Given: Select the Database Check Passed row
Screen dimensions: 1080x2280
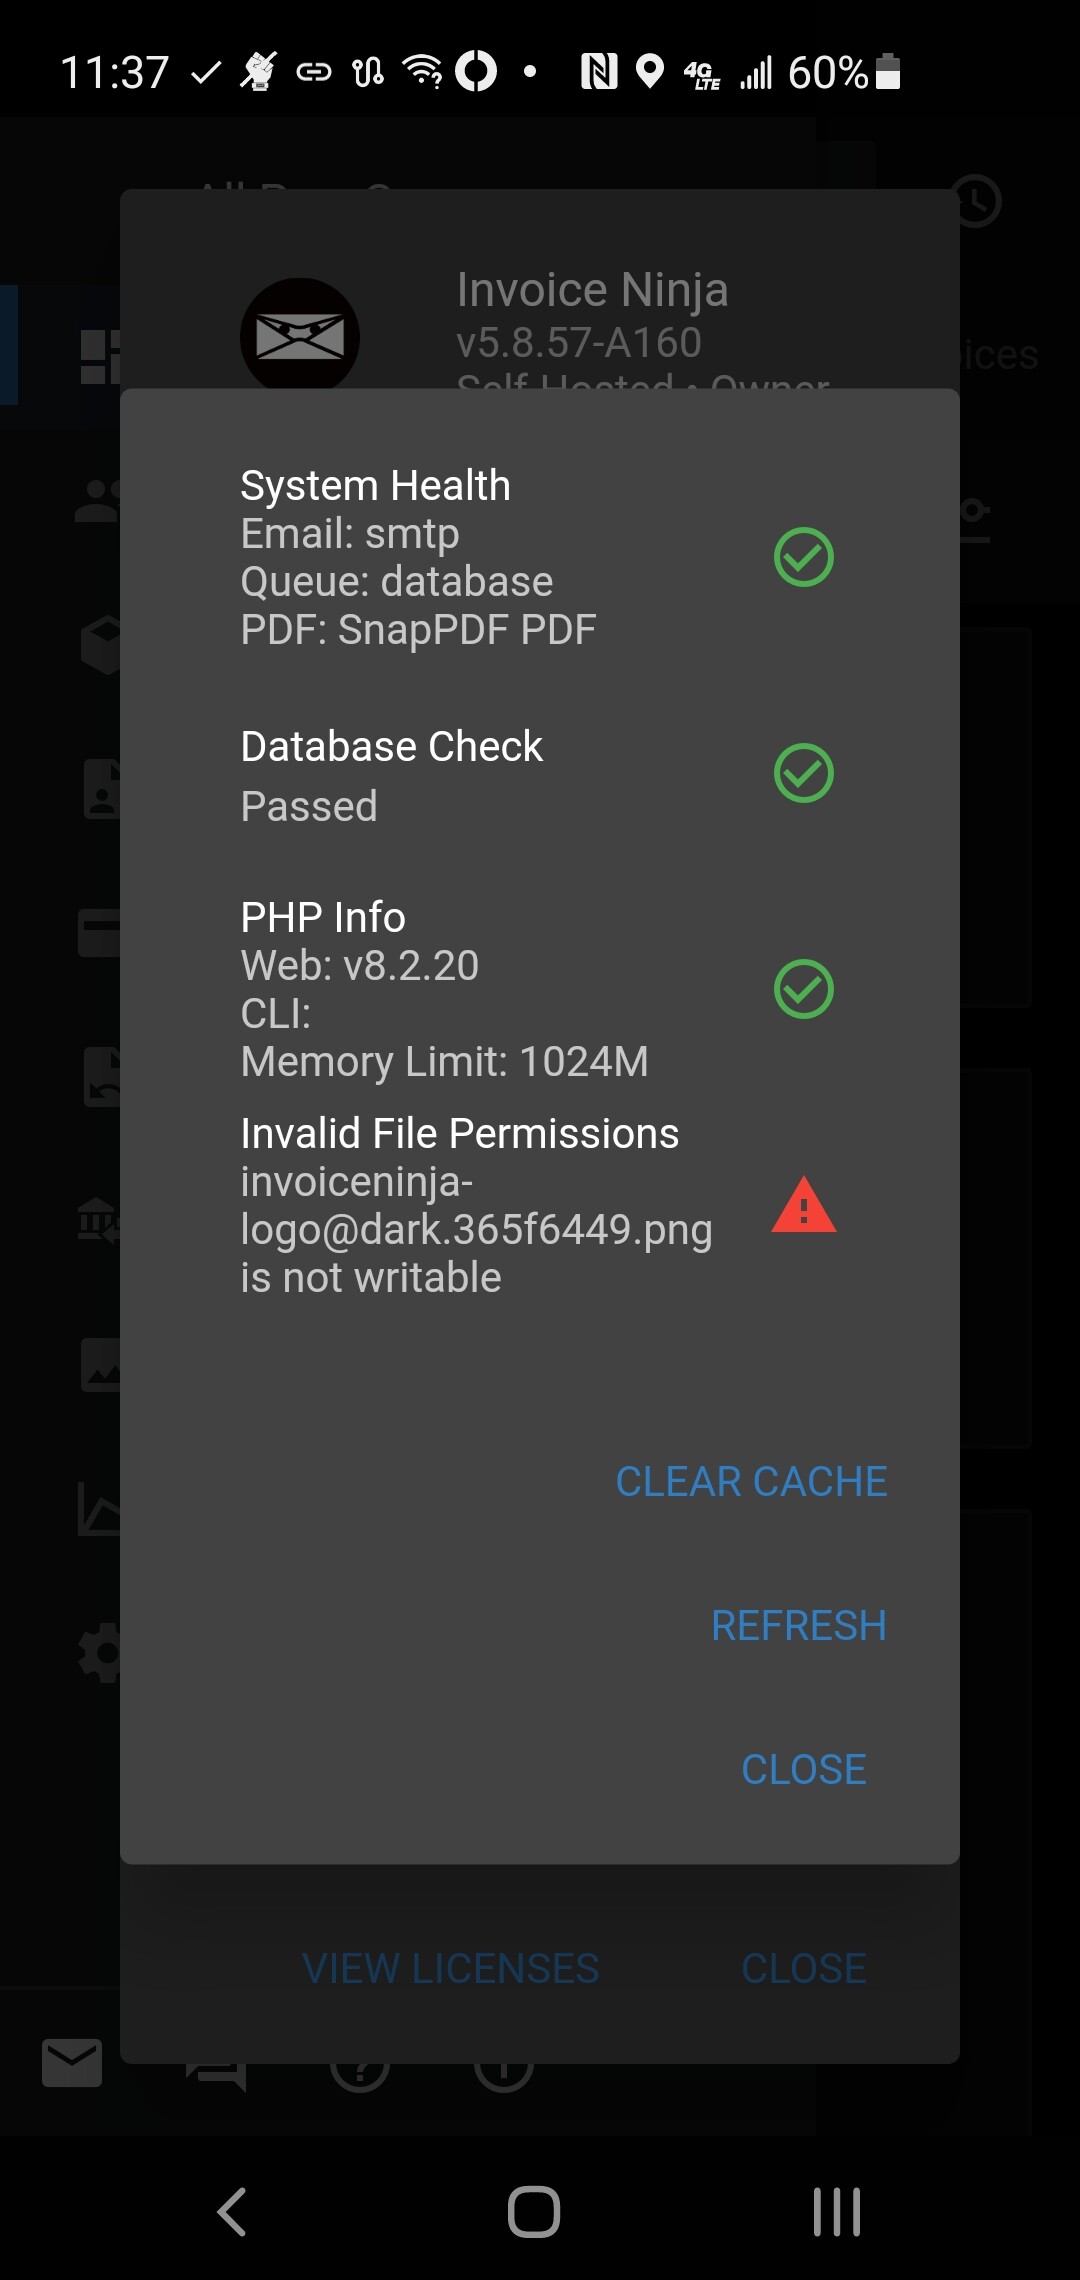Looking at the screenshot, I should [540, 775].
